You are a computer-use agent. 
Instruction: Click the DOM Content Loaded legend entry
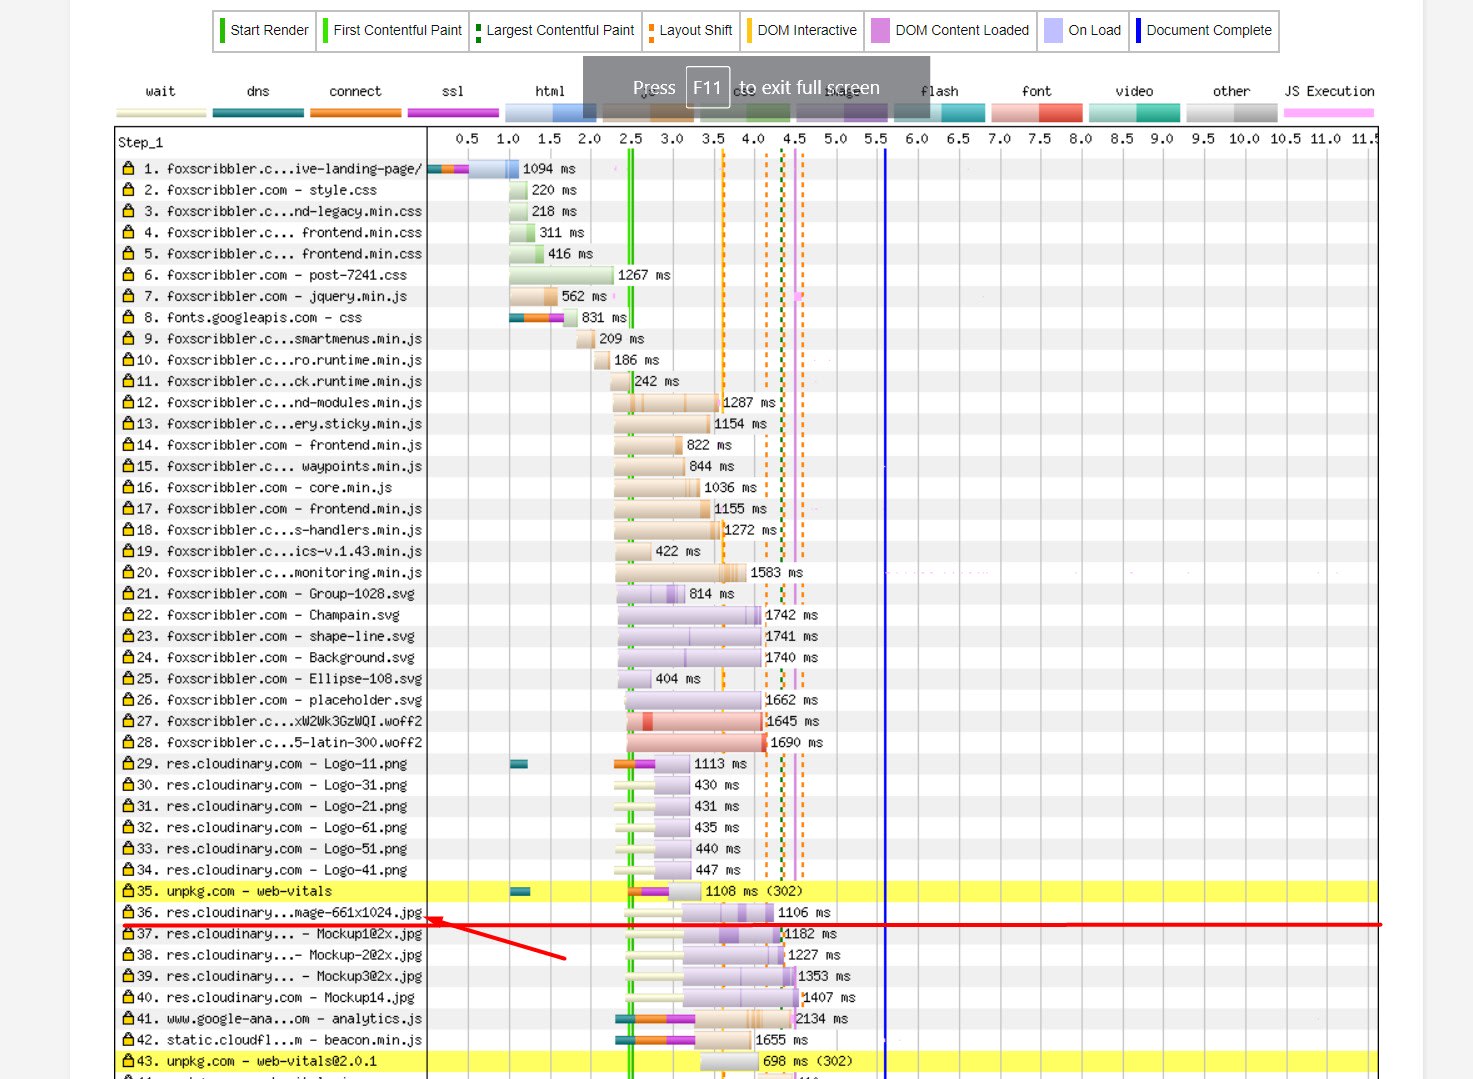(x=950, y=31)
